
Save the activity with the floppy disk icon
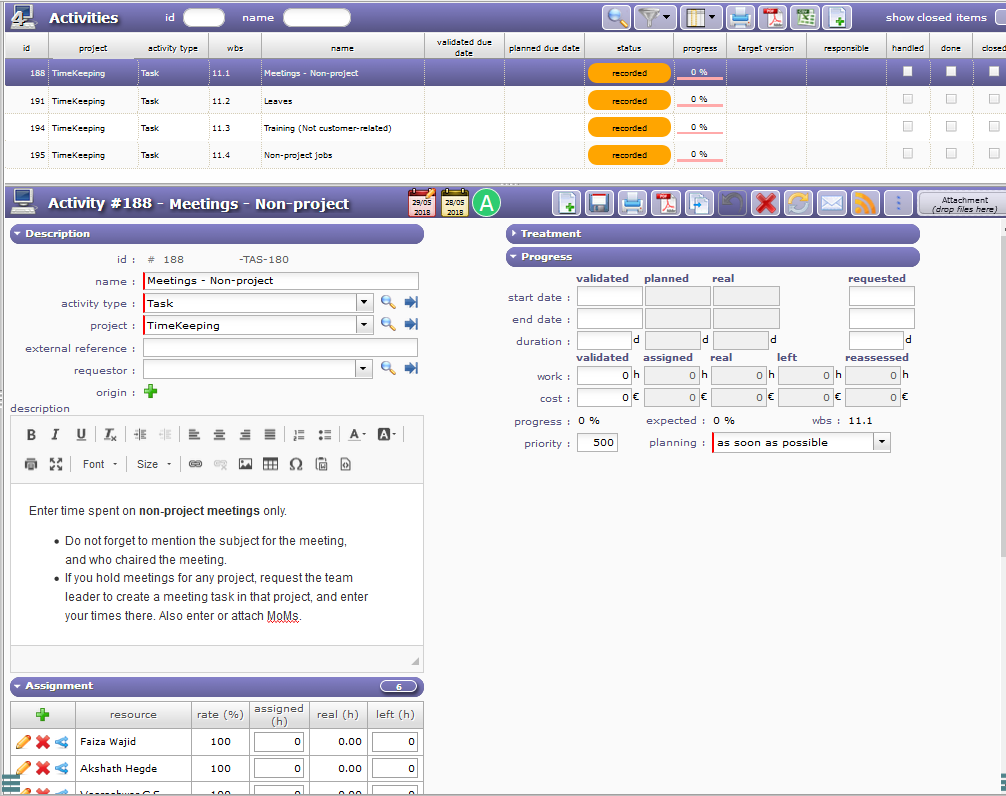pyautogui.click(x=600, y=203)
